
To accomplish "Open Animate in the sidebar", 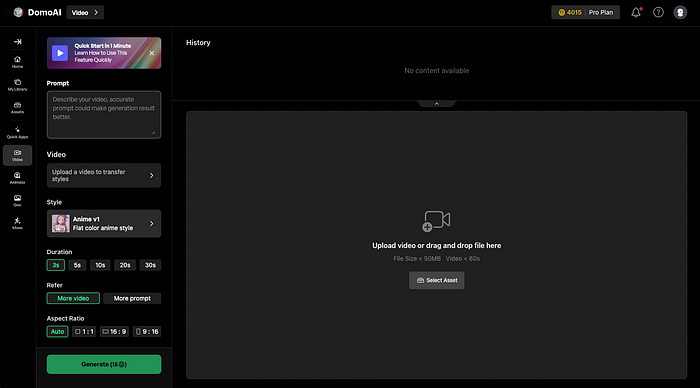I will click(17, 178).
